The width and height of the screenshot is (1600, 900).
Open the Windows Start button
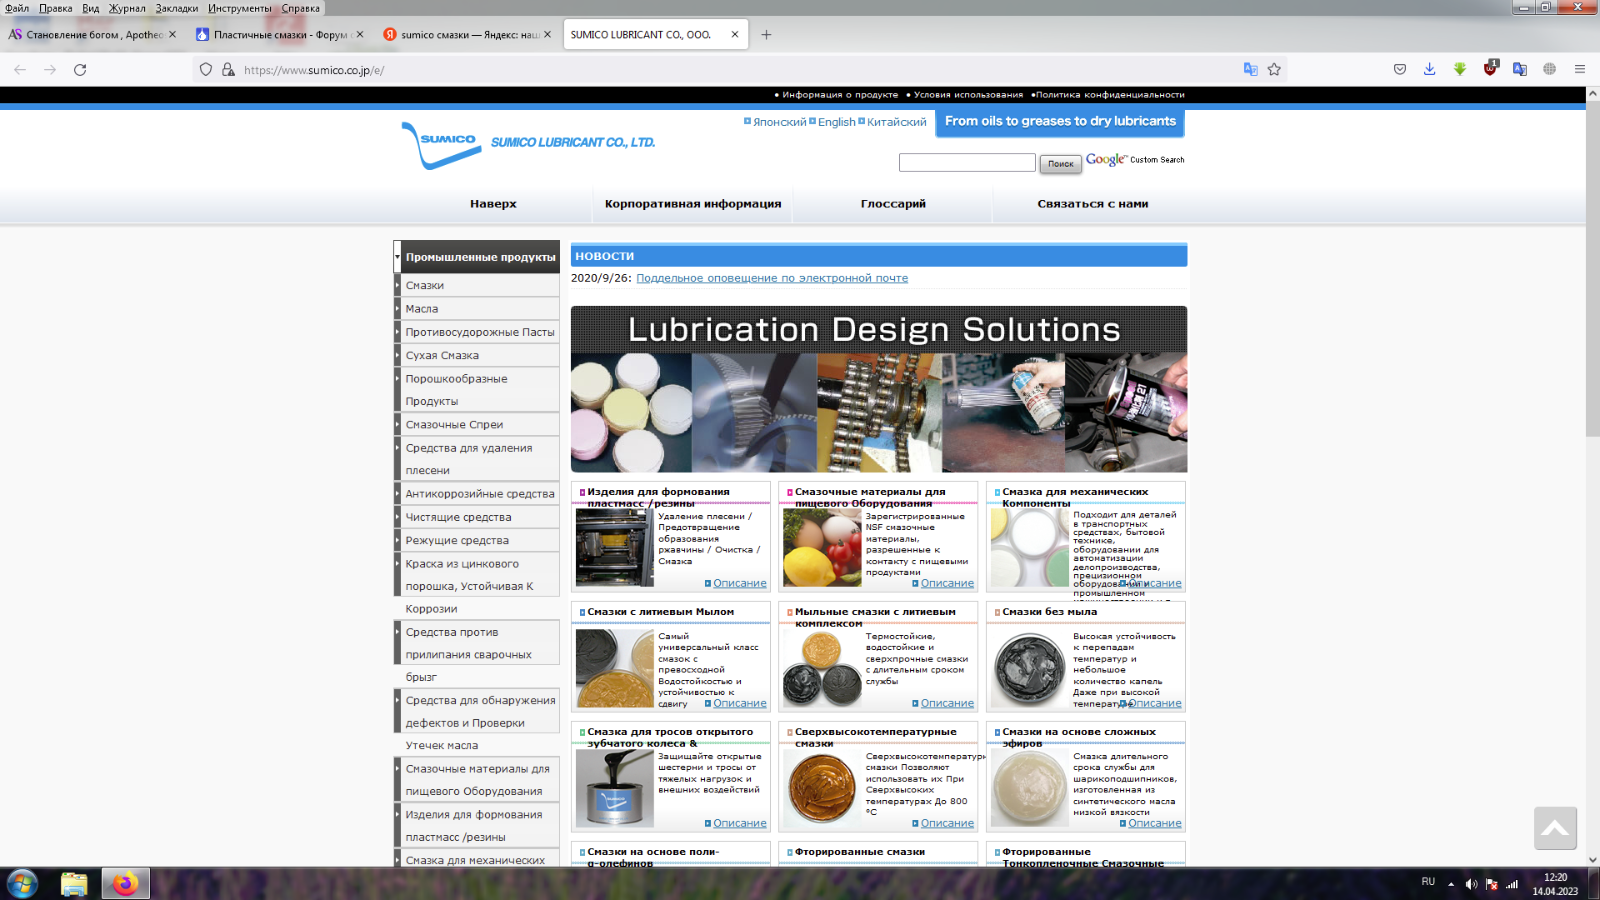pos(22,884)
